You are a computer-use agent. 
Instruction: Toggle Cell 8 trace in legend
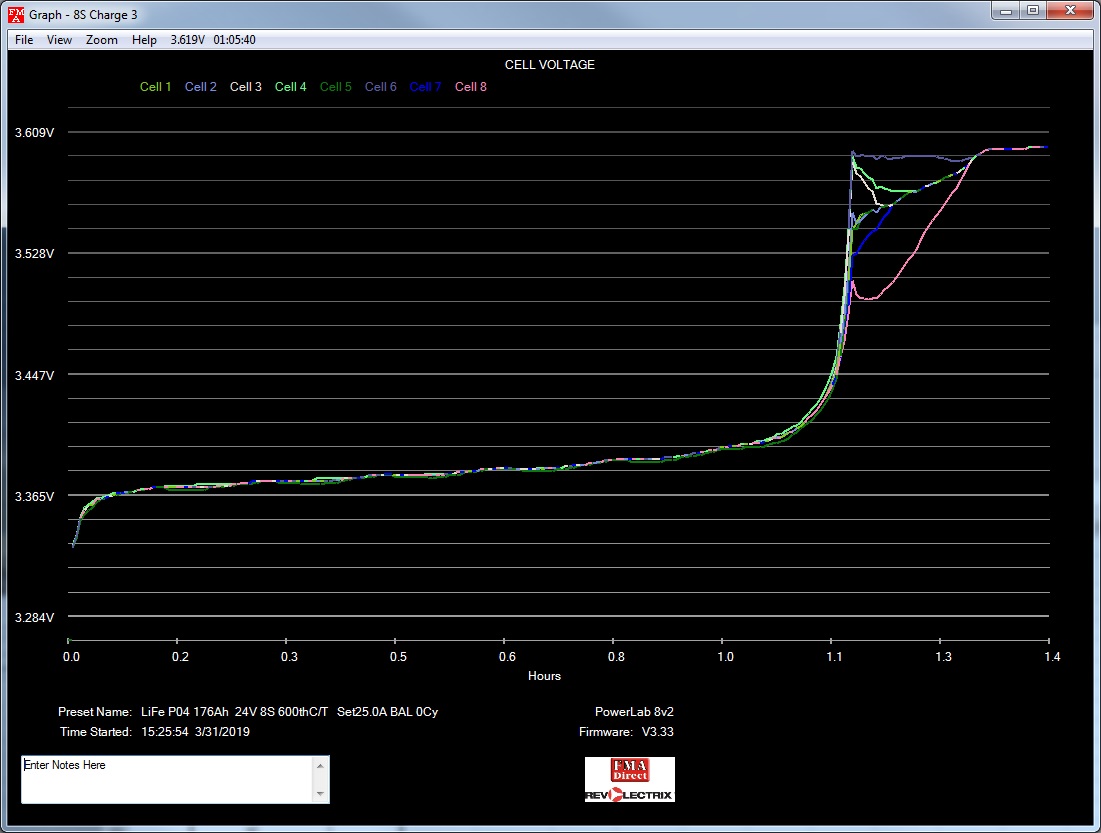click(x=471, y=87)
